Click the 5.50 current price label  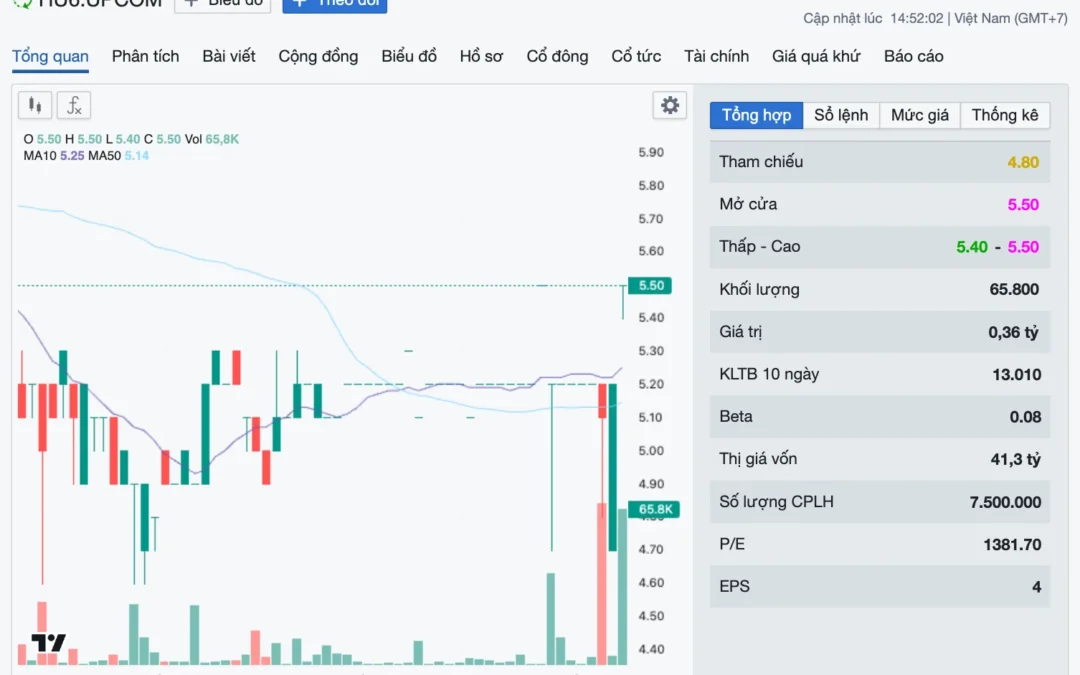650,286
